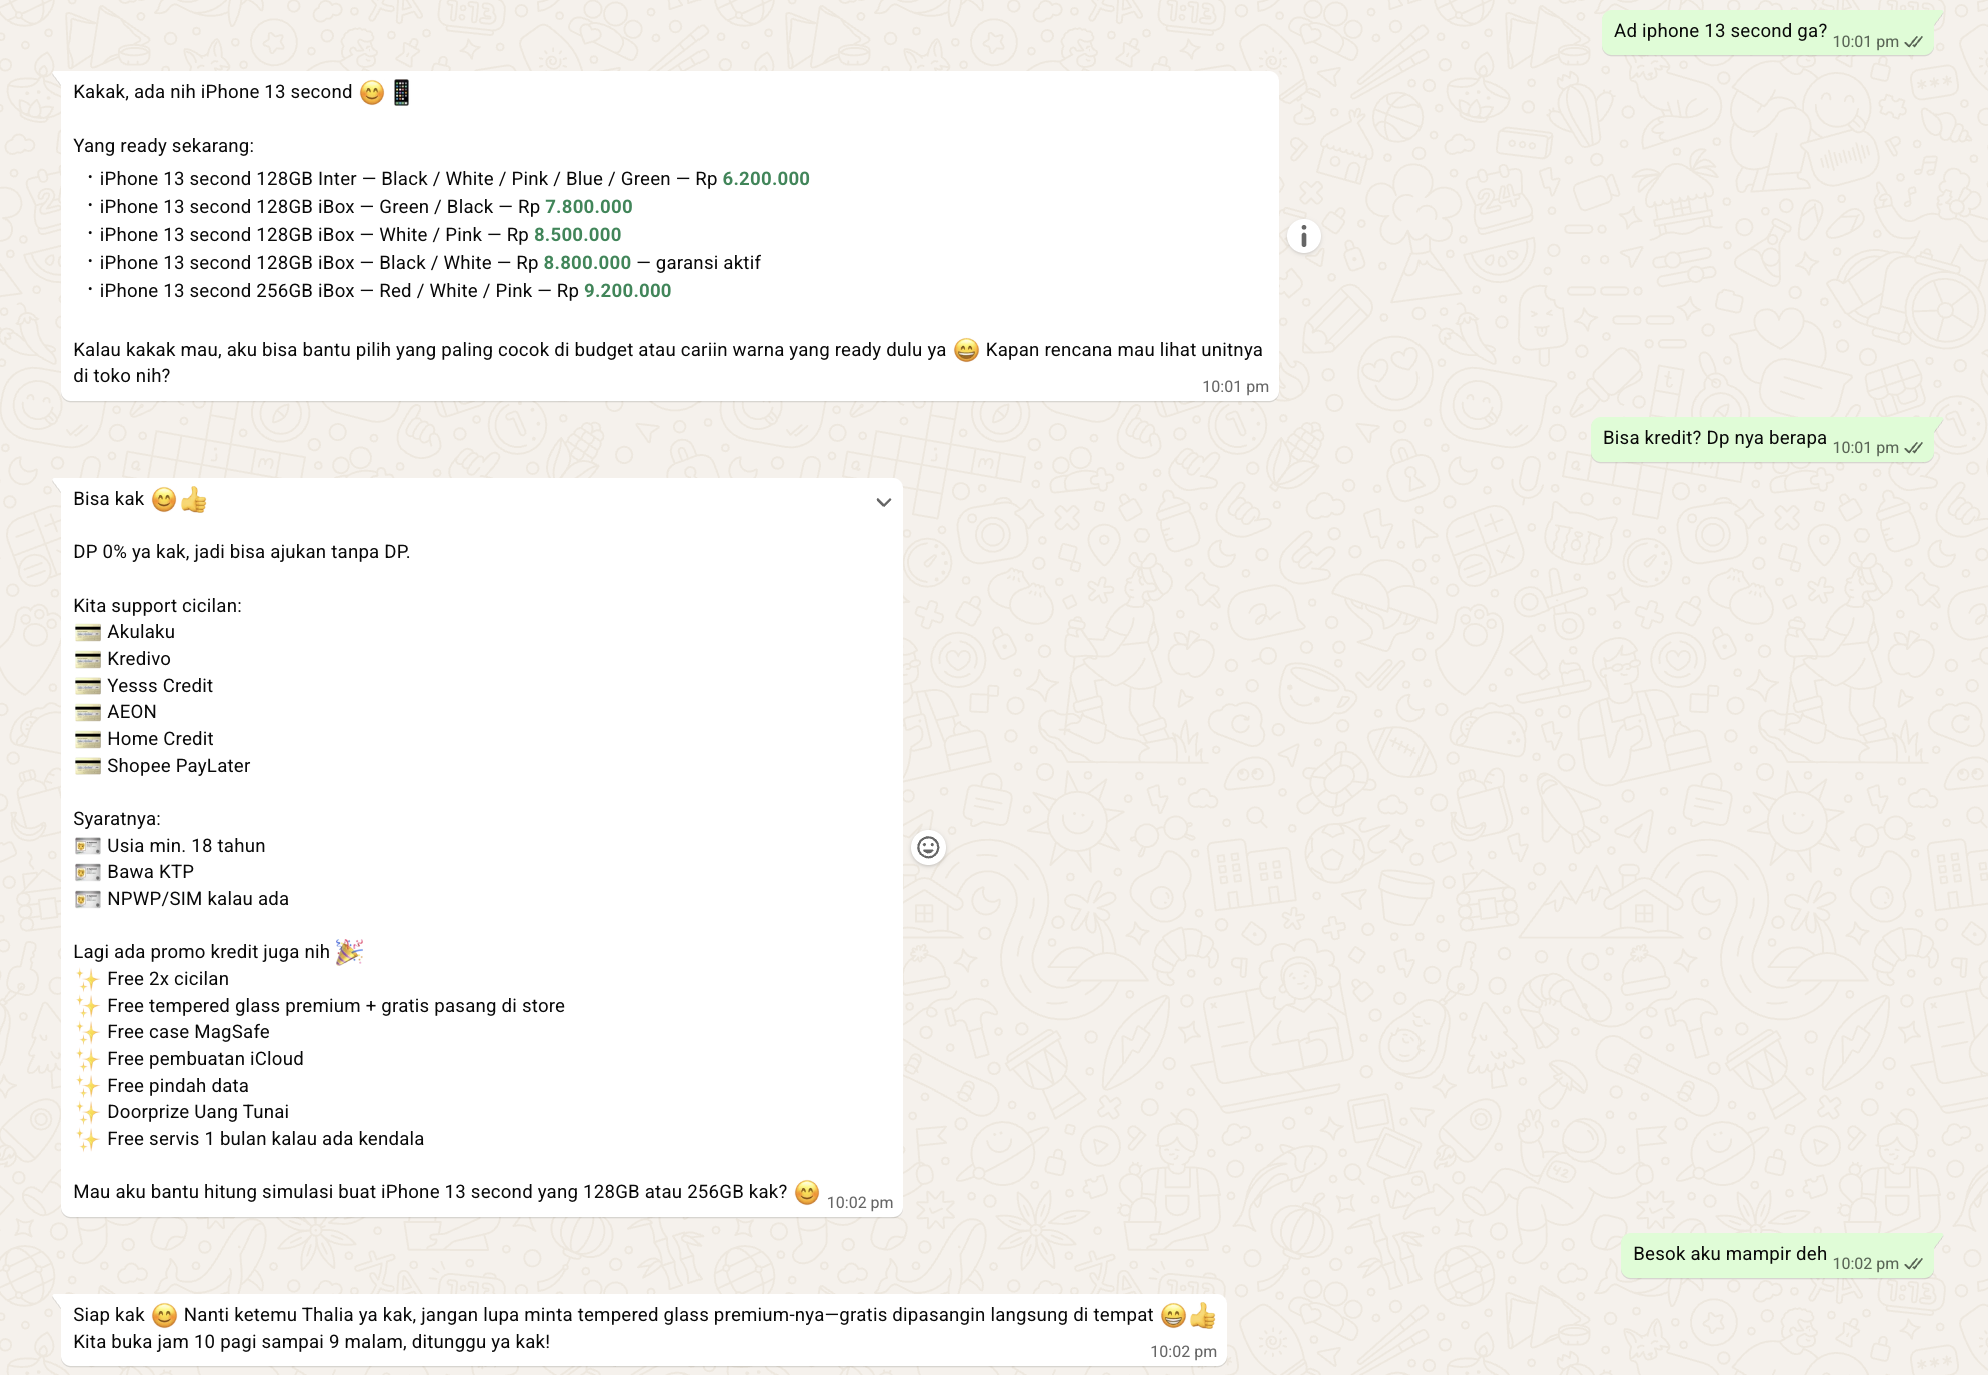
Task: Click the 'Doorprize Uang Tunai' promo line
Action: [x=182, y=1112]
